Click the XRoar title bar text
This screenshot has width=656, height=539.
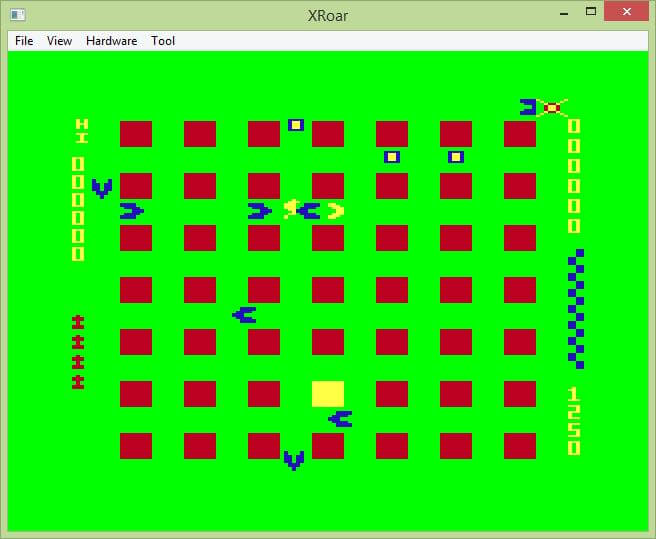coord(328,16)
